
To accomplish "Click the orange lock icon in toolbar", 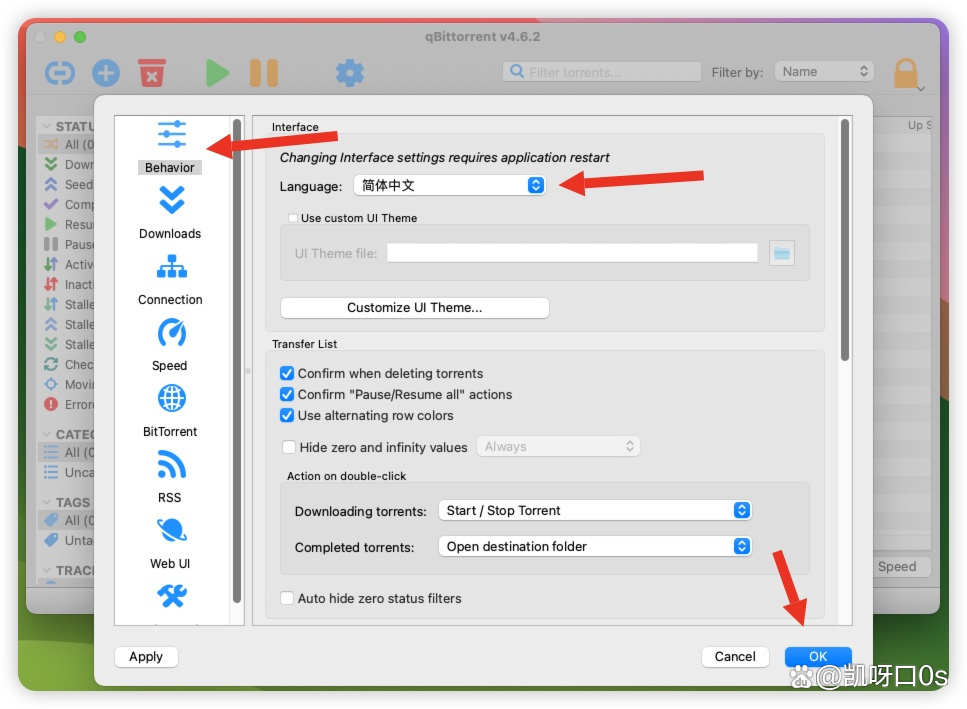I will tap(906, 73).
